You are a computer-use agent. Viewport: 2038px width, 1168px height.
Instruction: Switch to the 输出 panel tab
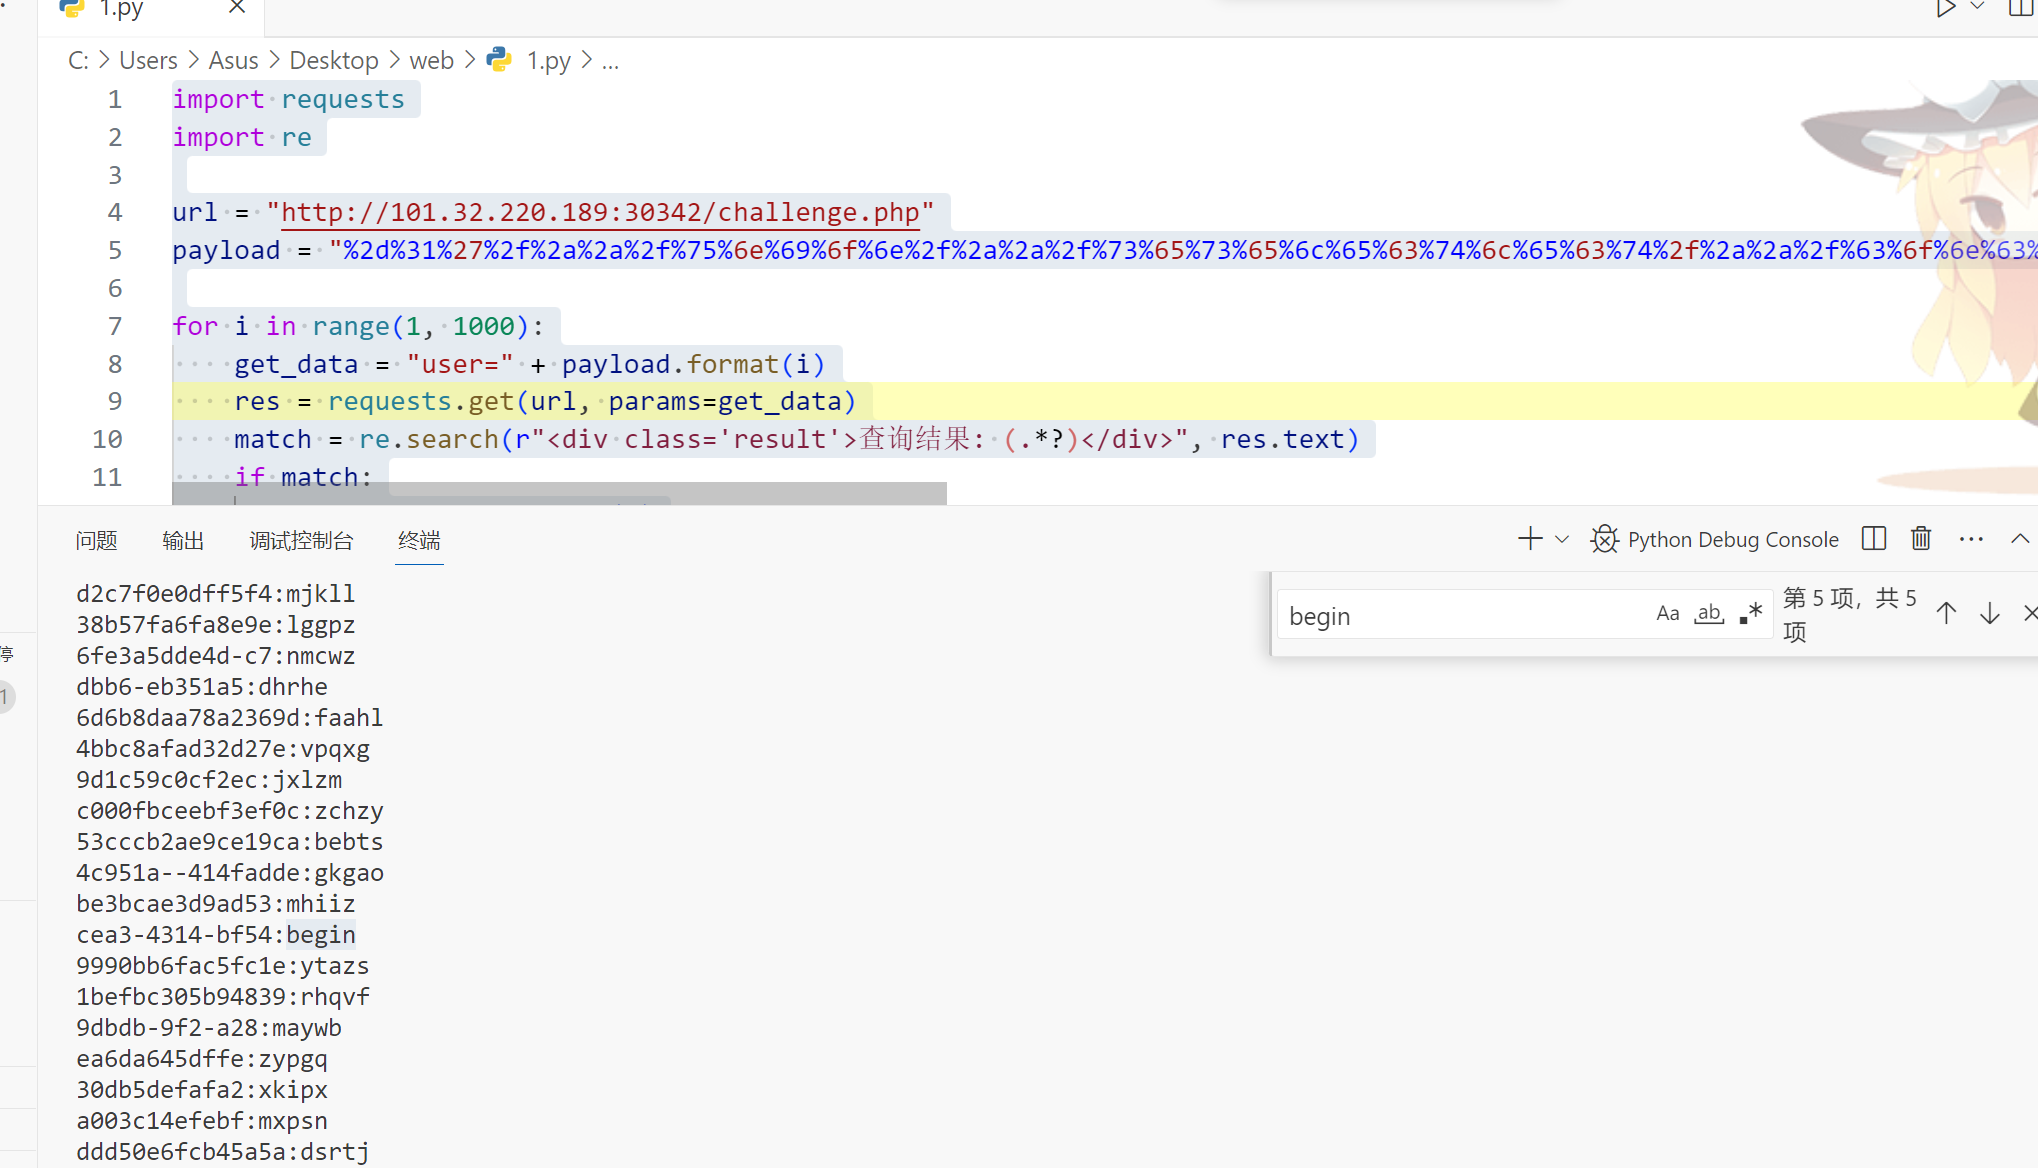pos(183,541)
